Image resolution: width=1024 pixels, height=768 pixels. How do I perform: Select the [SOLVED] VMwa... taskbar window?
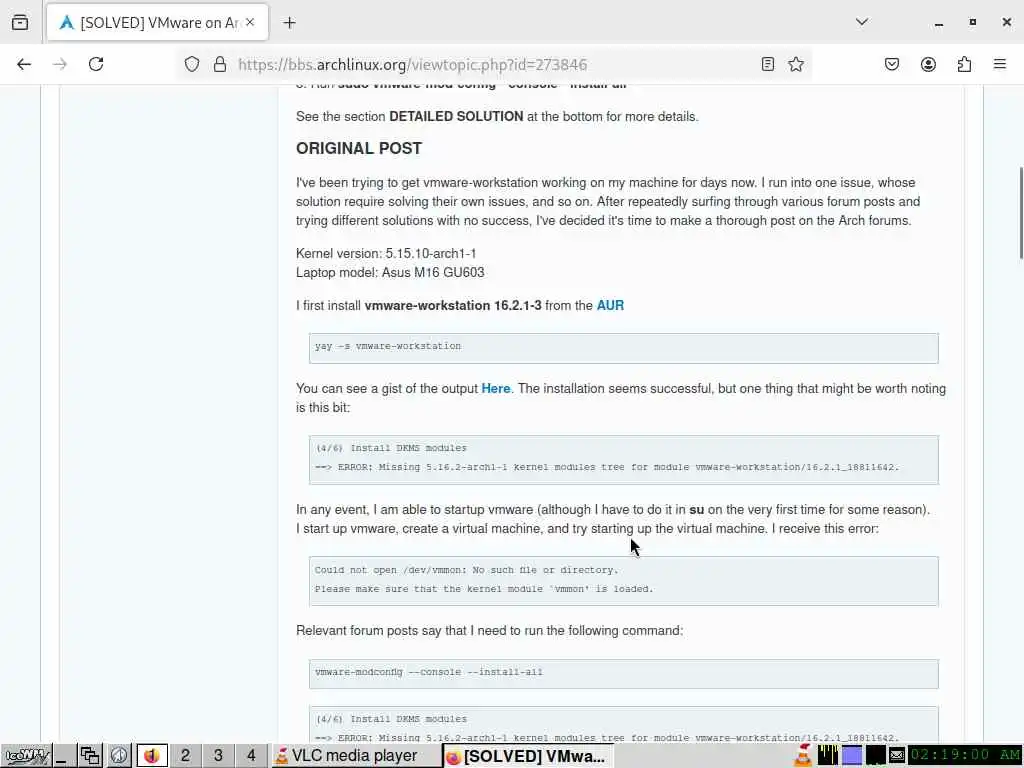coord(527,756)
